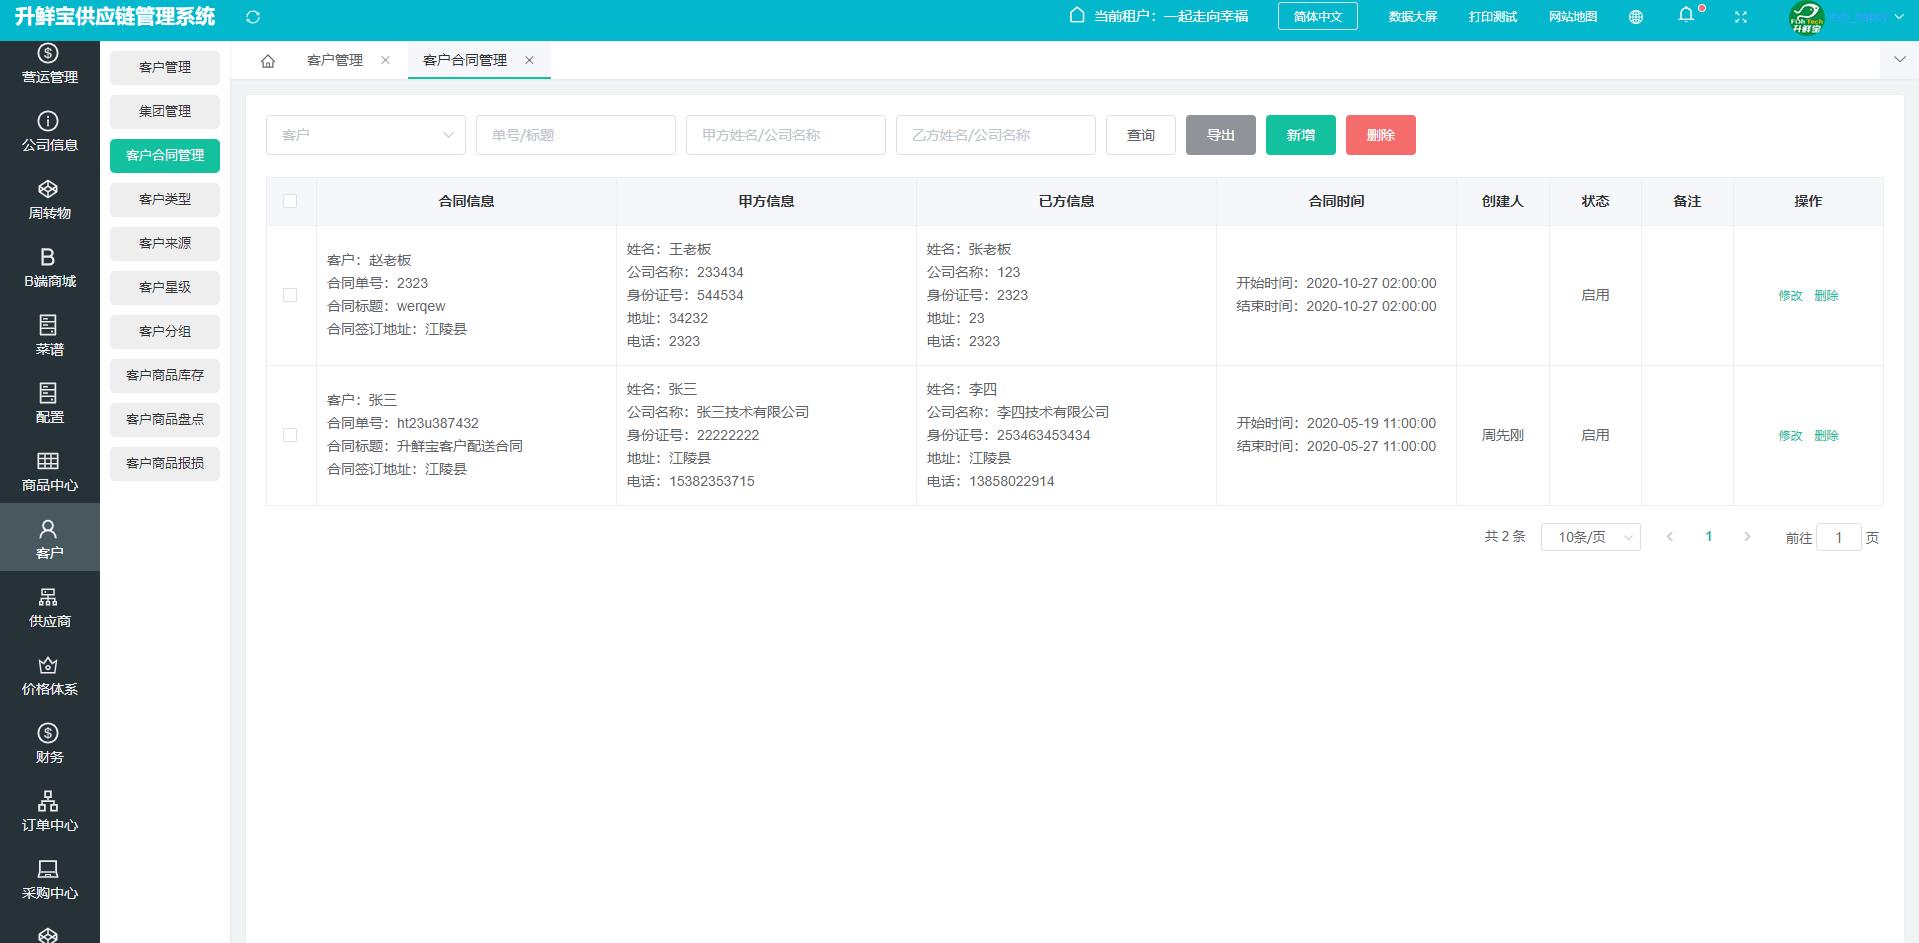Screen dimensions: 1919x943
Task: Select 客户类型 in the submenu
Action: 165,199
